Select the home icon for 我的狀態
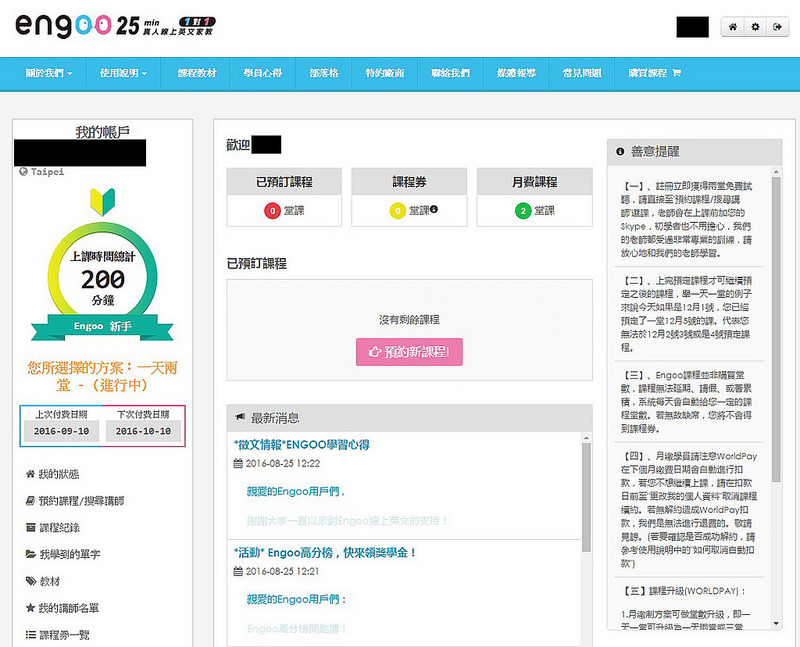Screen dimensions: 800x647 click(x=31, y=472)
